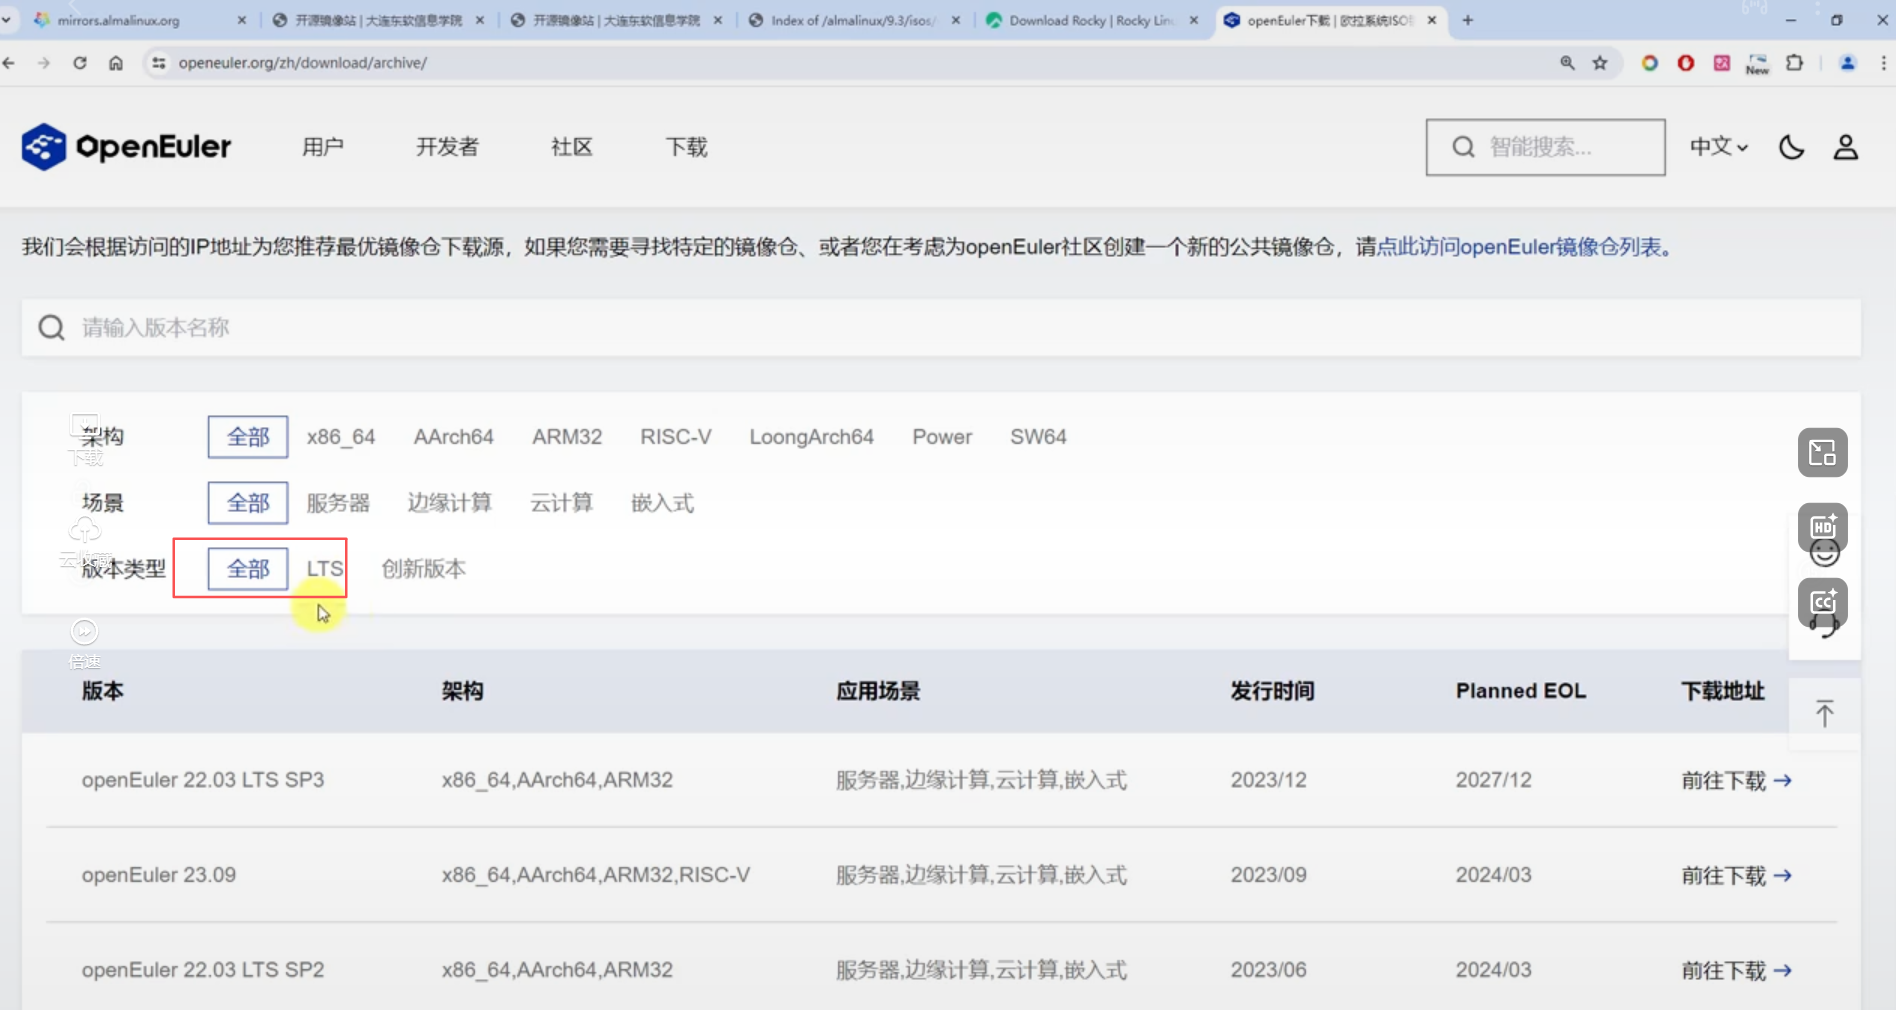Focus the 智能搜索 search field

click(x=1545, y=147)
